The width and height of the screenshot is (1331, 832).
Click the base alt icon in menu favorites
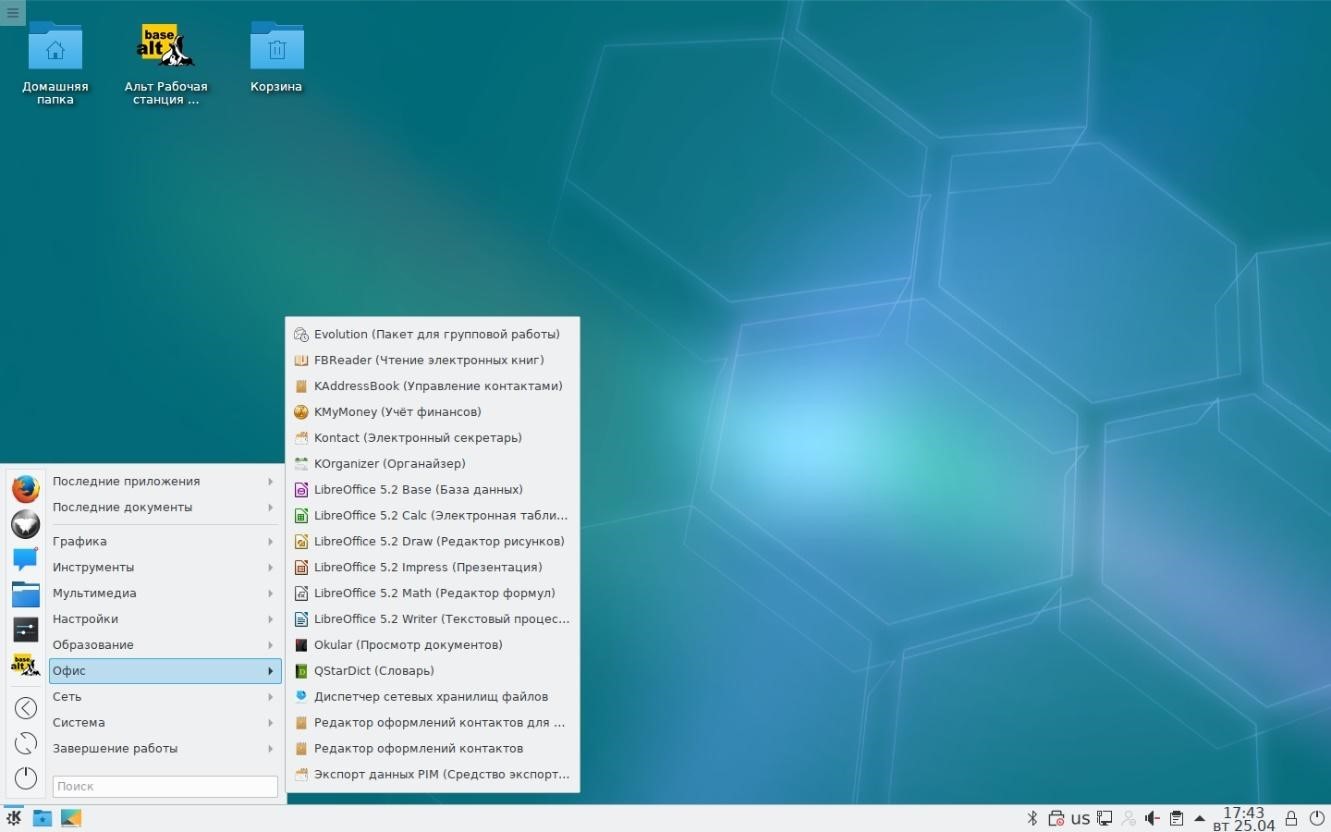pos(25,663)
